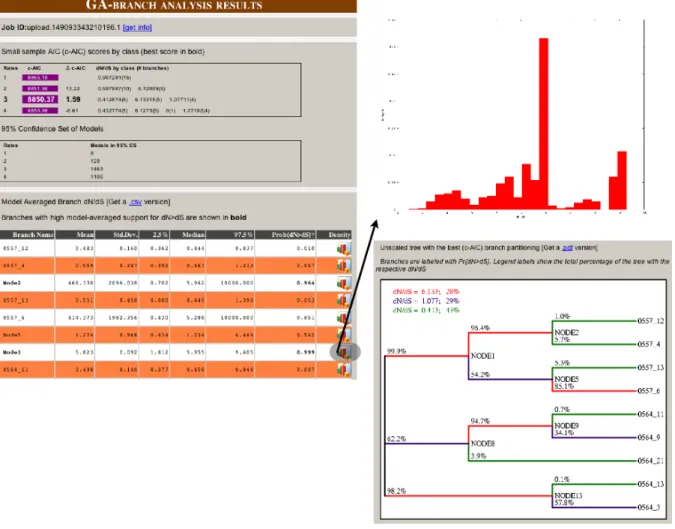Select leaf 0564_21 in the tree diagram

click(651, 461)
